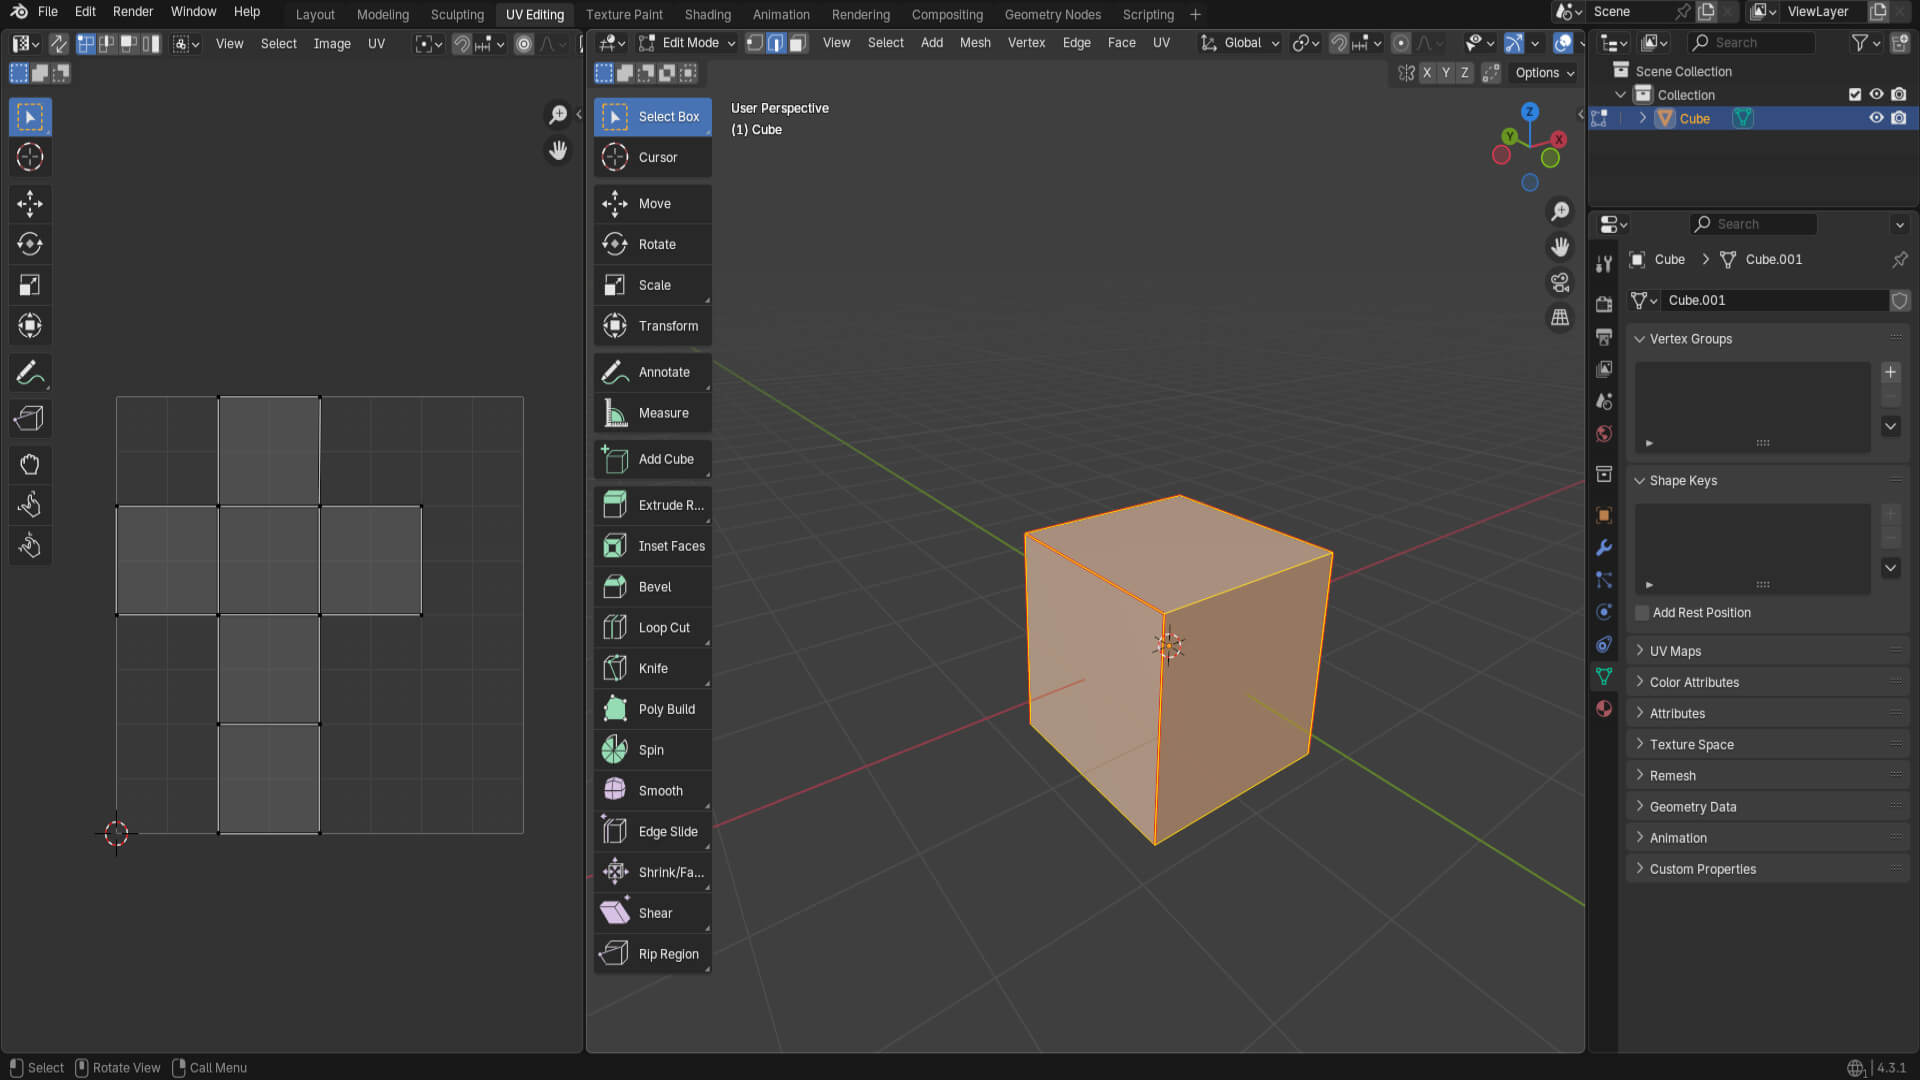Open the Edit Mode dropdown

[x=688, y=43]
